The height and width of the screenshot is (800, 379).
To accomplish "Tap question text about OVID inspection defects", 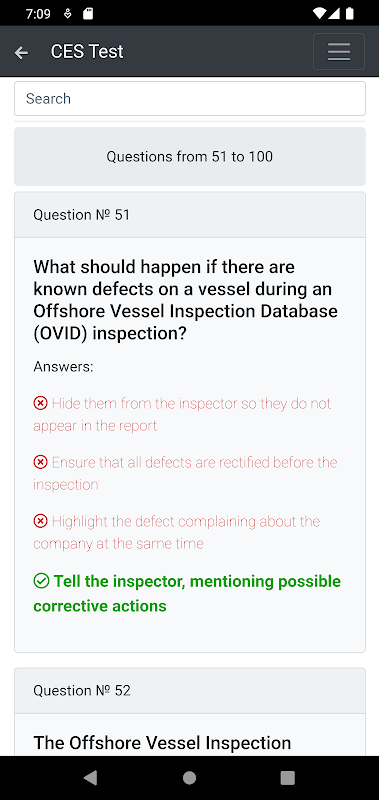I will click(186, 300).
